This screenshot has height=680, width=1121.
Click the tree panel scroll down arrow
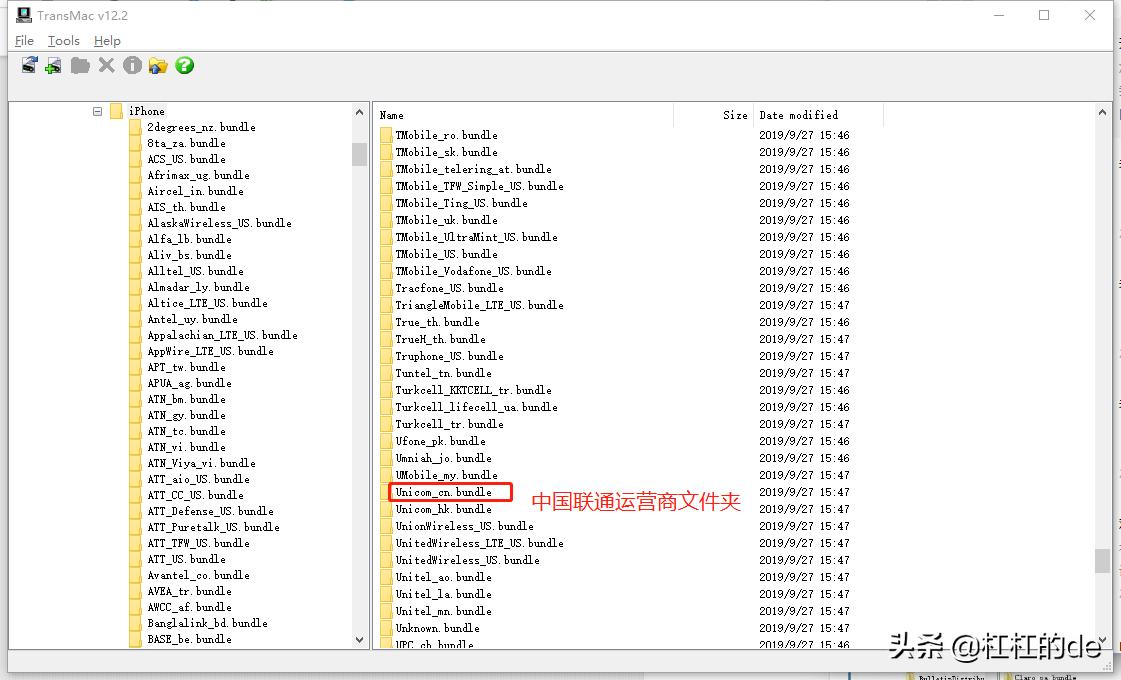coord(359,640)
